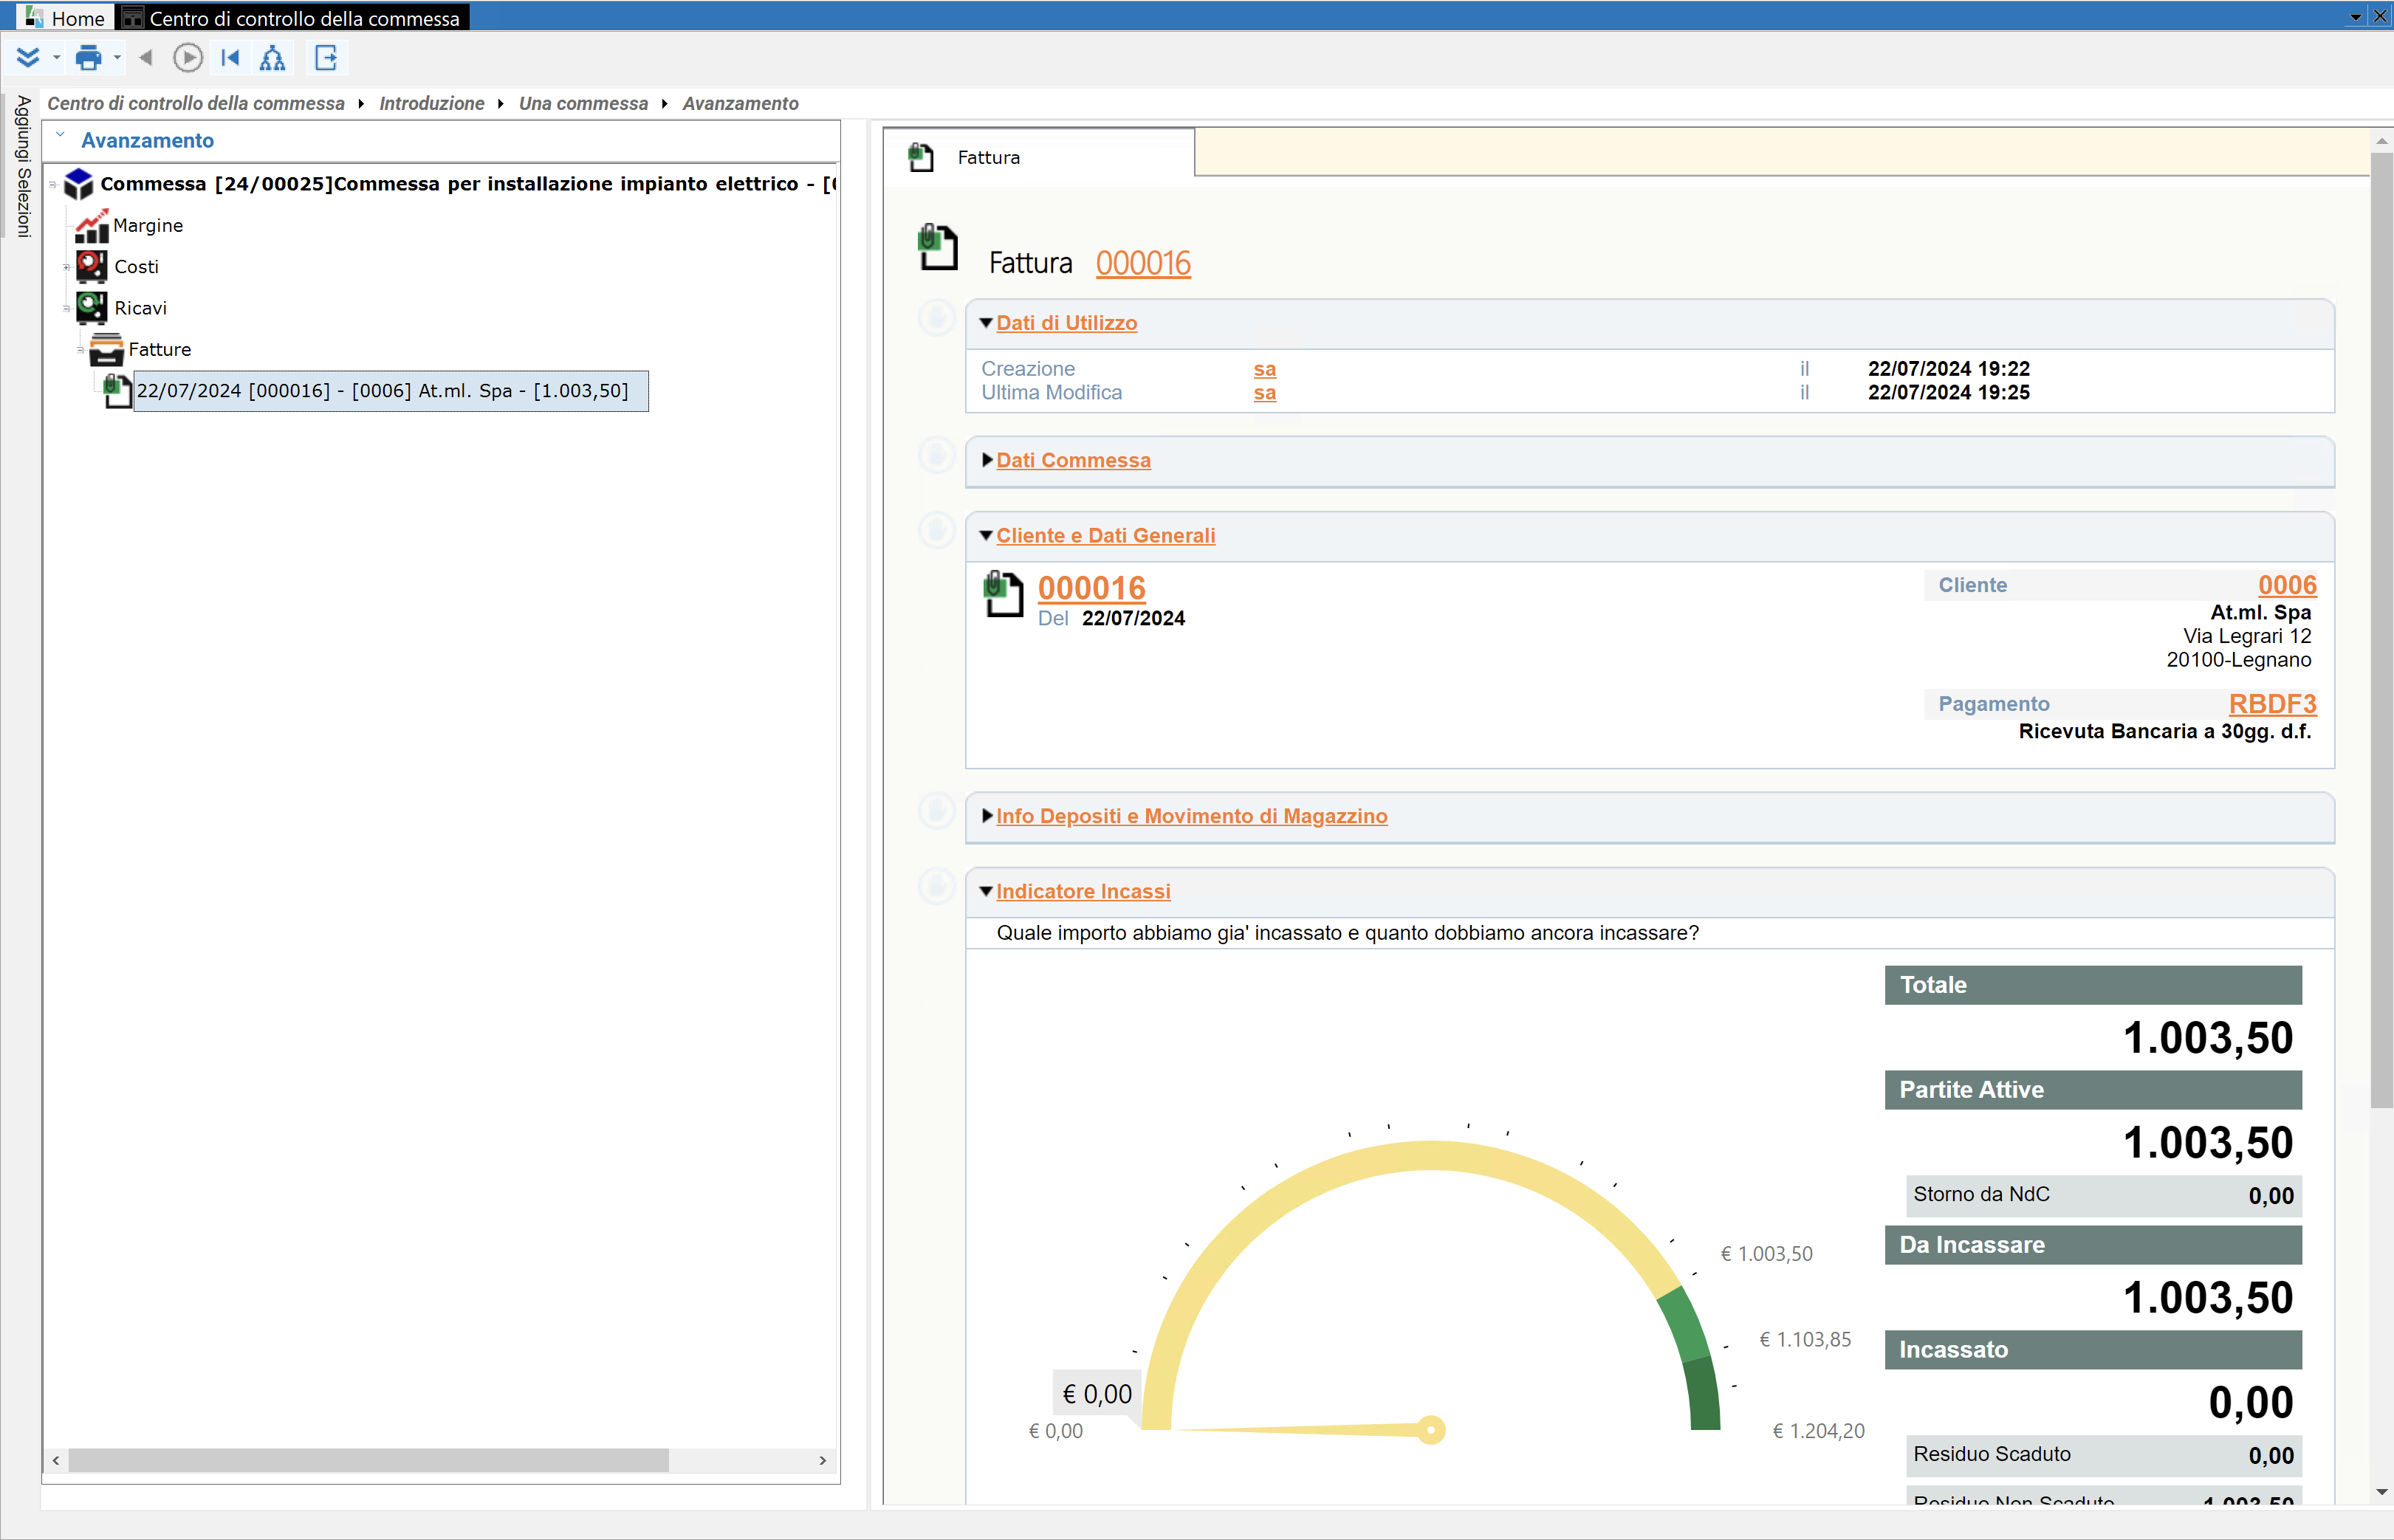Expand the Costi tree node
The height and width of the screenshot is (1540, 2394).
[x=67, y=267]
